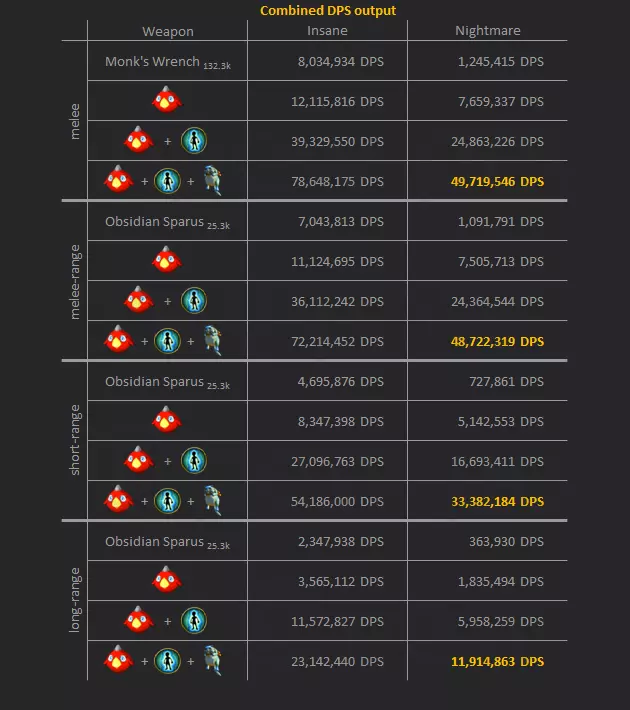Click the red bird icon beside 12,115,816 DPS

pos(166,100)
